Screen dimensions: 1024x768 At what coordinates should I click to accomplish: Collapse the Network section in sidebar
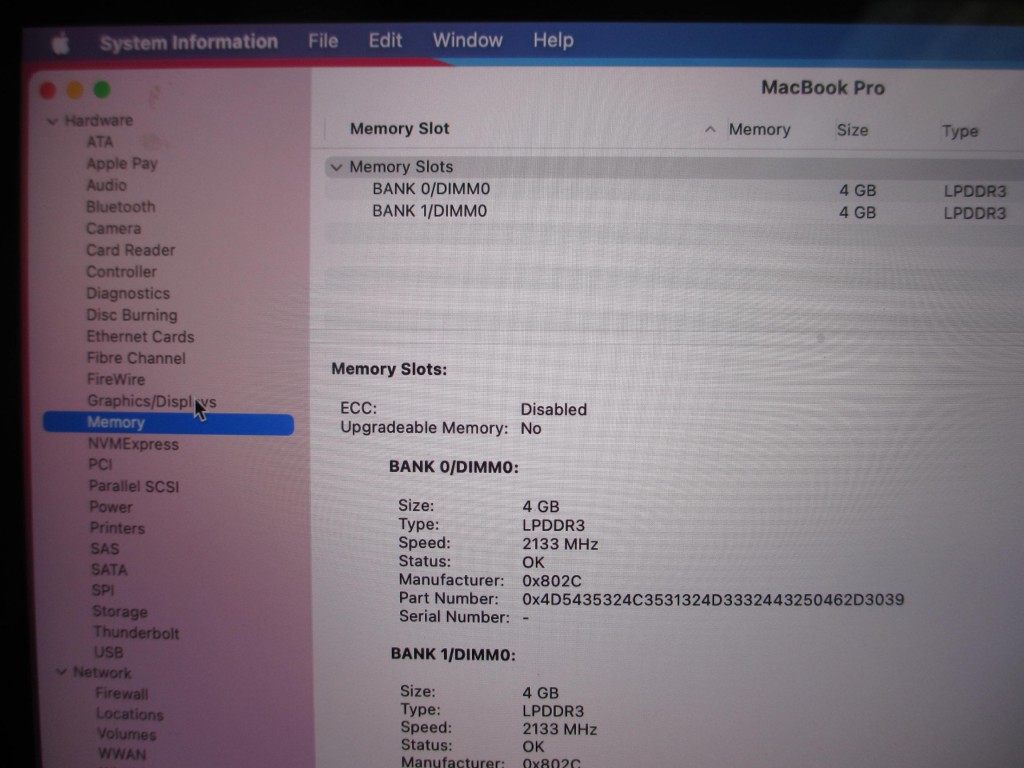coord(61,672)
